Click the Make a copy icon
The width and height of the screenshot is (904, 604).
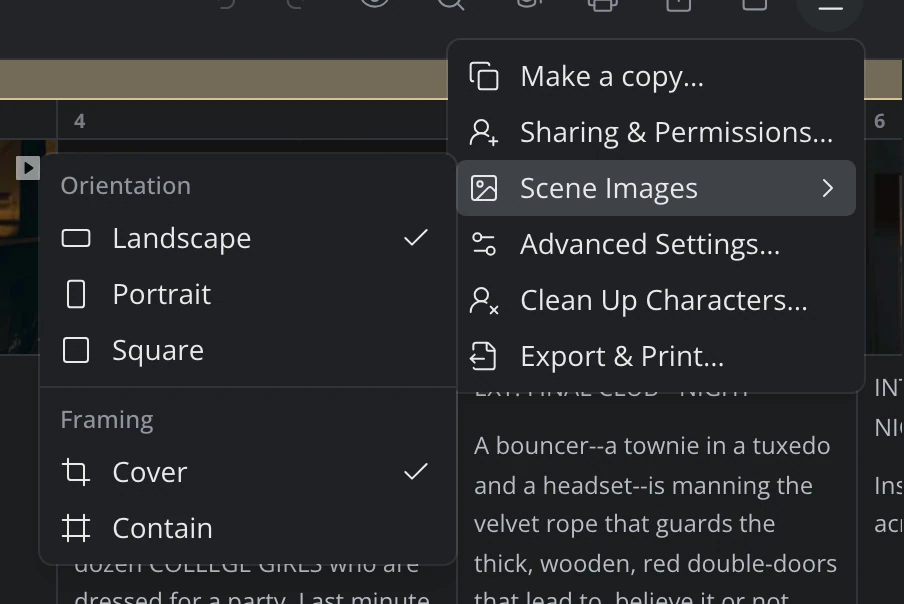(484, 76)
